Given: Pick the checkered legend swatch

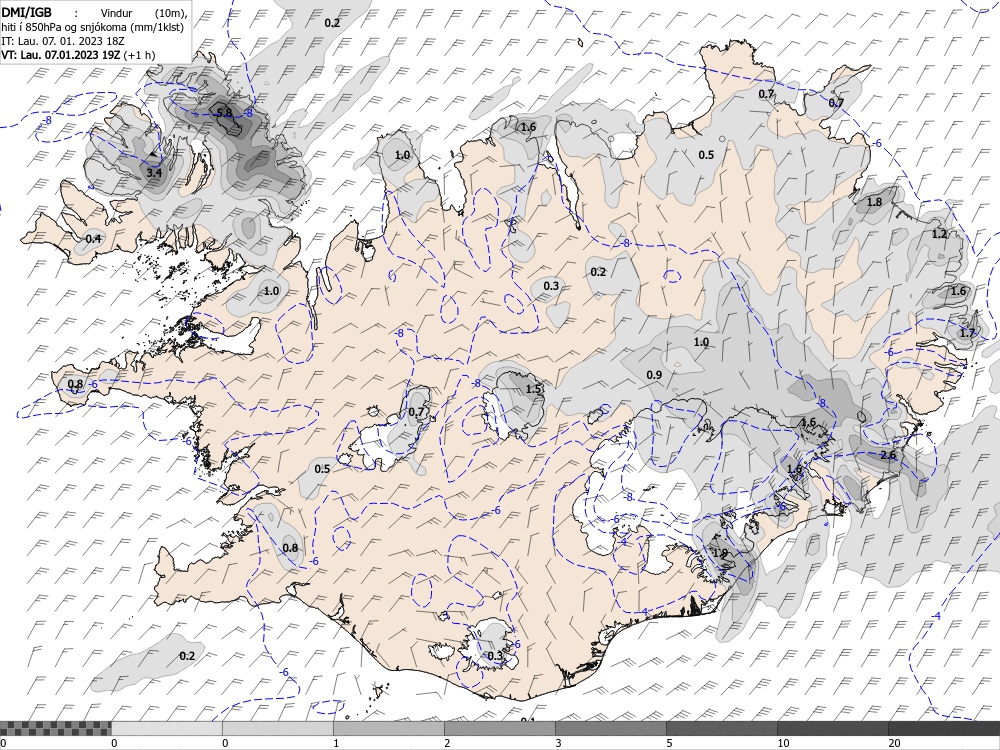Looking at the screenshot, I should point(55,728).
